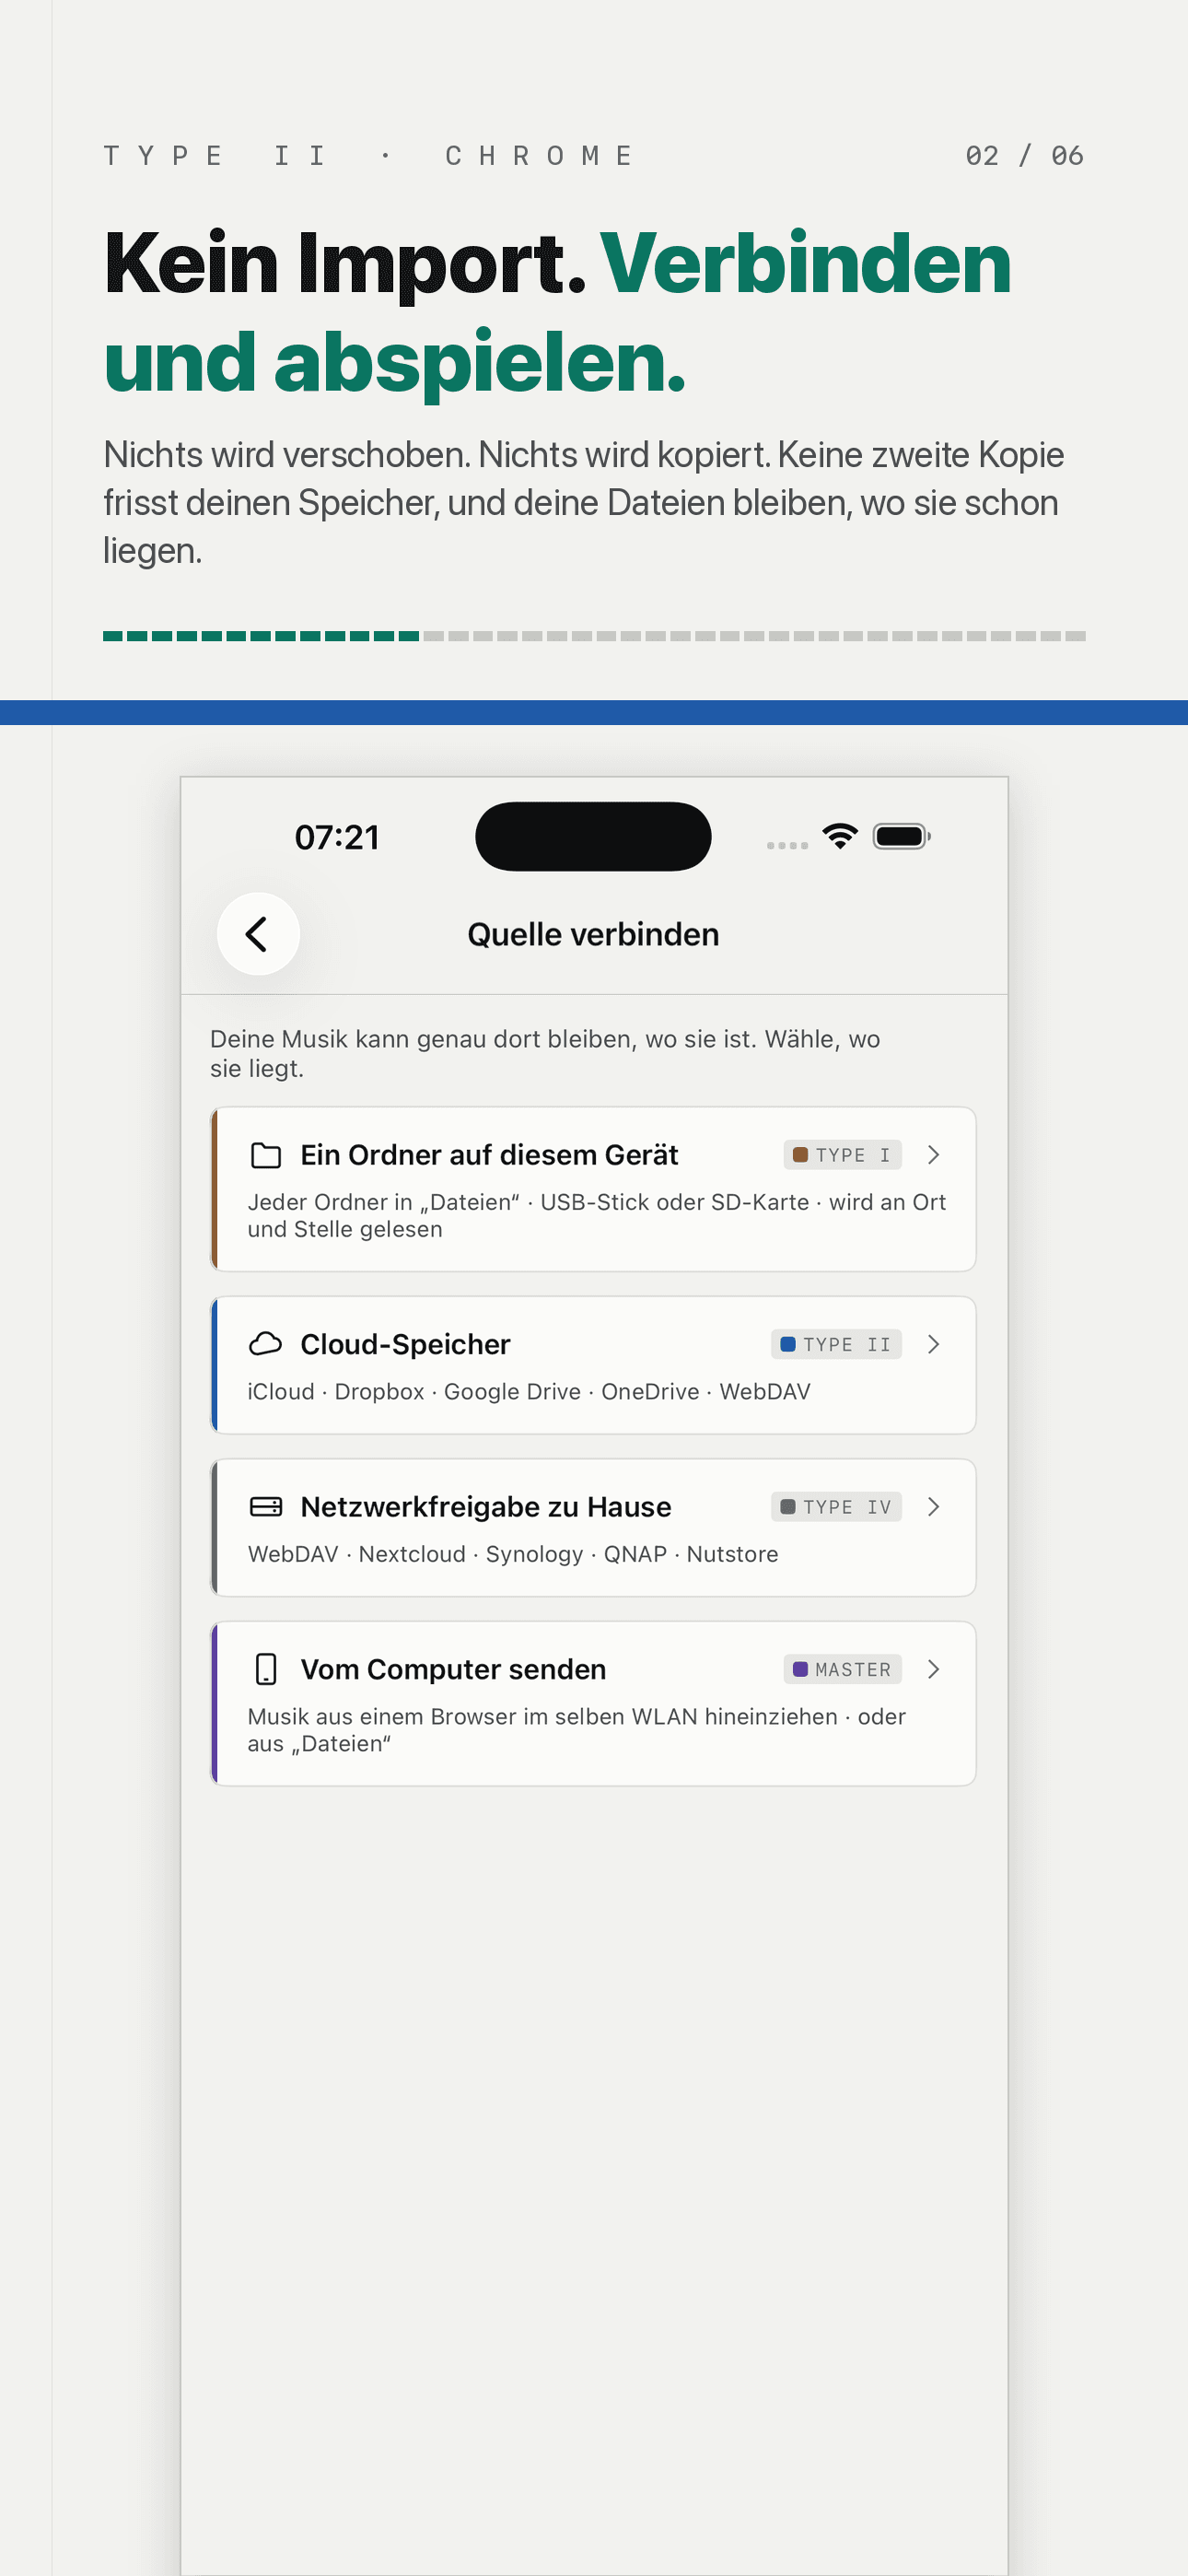
Task: Click the cloud icon next to Cloud-Speicher
Action: pos(265,1344)
